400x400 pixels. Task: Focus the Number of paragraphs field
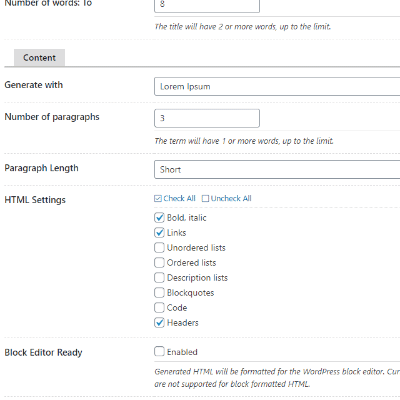point(207,118)
